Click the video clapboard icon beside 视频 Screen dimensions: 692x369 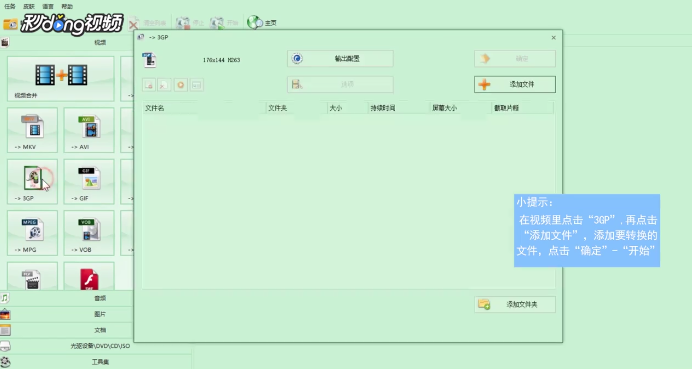[5, 42]
